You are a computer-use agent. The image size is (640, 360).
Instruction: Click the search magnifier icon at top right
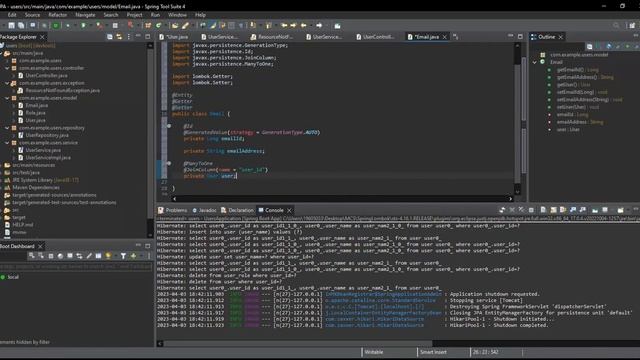[x=616, y=26]
